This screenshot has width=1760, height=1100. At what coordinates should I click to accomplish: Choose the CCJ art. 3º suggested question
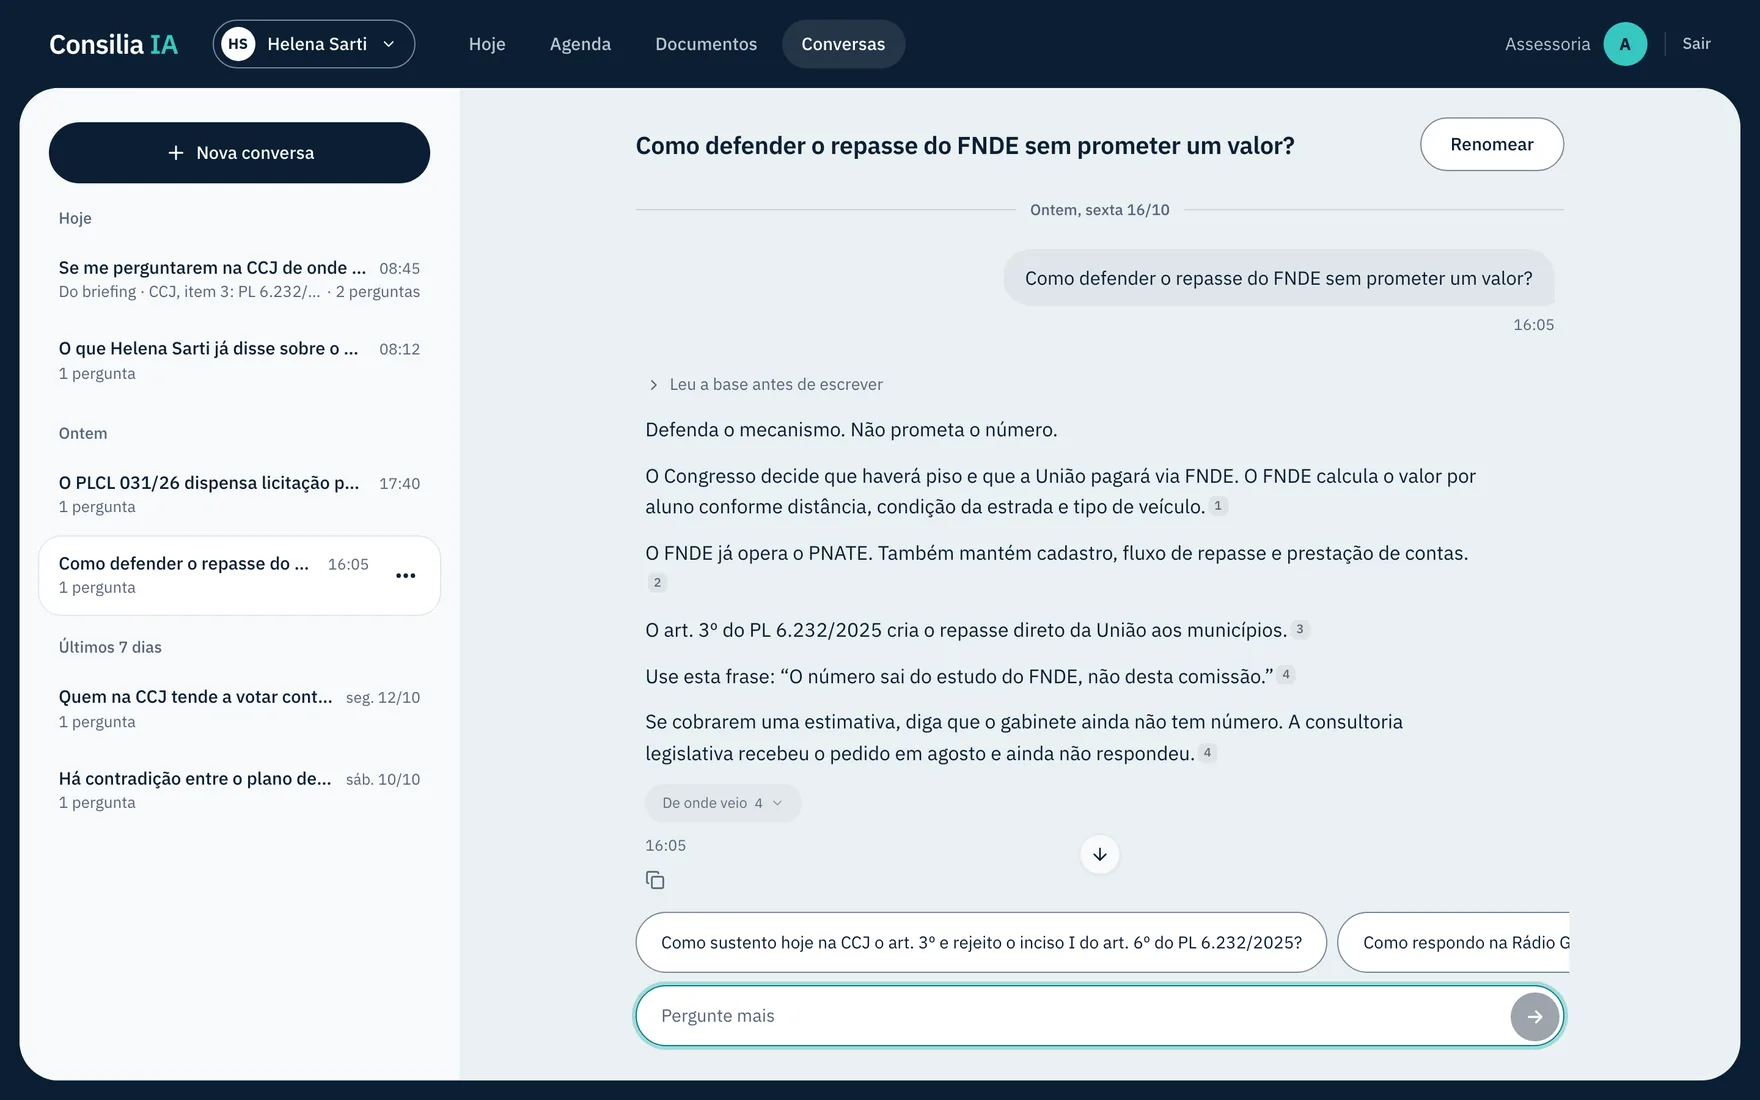(981, 942)
